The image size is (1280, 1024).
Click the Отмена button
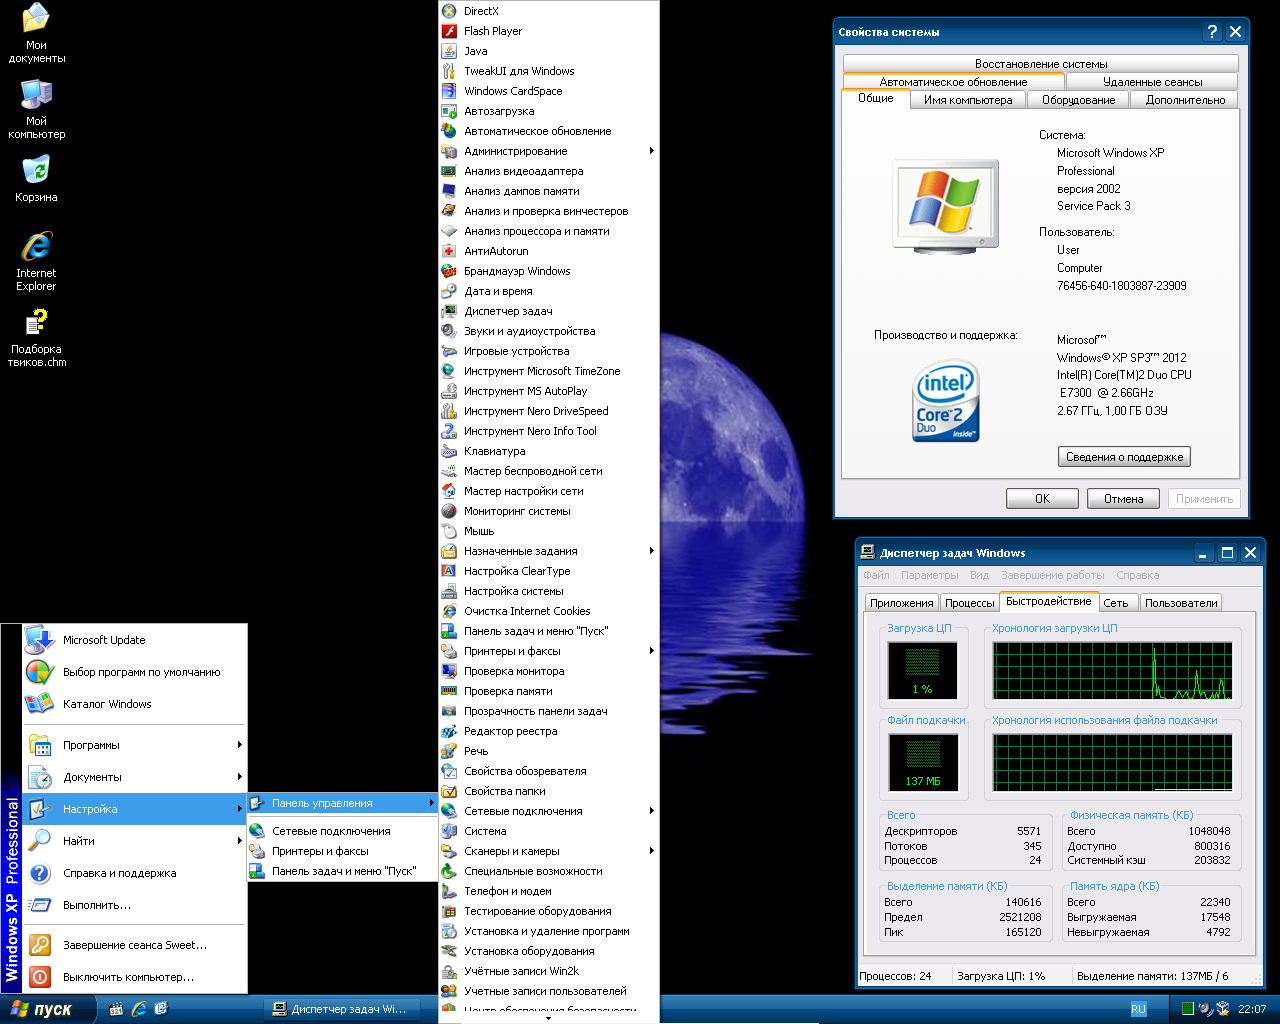[1123, 499]
